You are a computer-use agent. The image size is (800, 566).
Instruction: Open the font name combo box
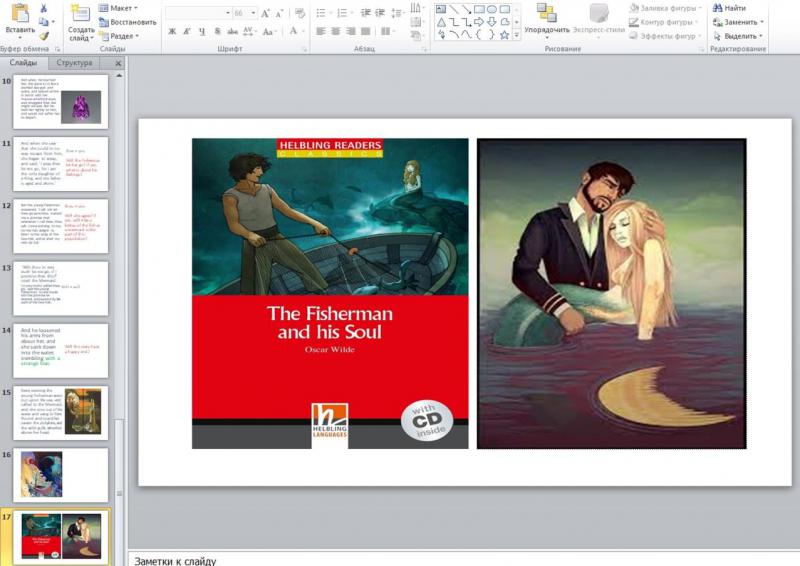click(198, 13)
